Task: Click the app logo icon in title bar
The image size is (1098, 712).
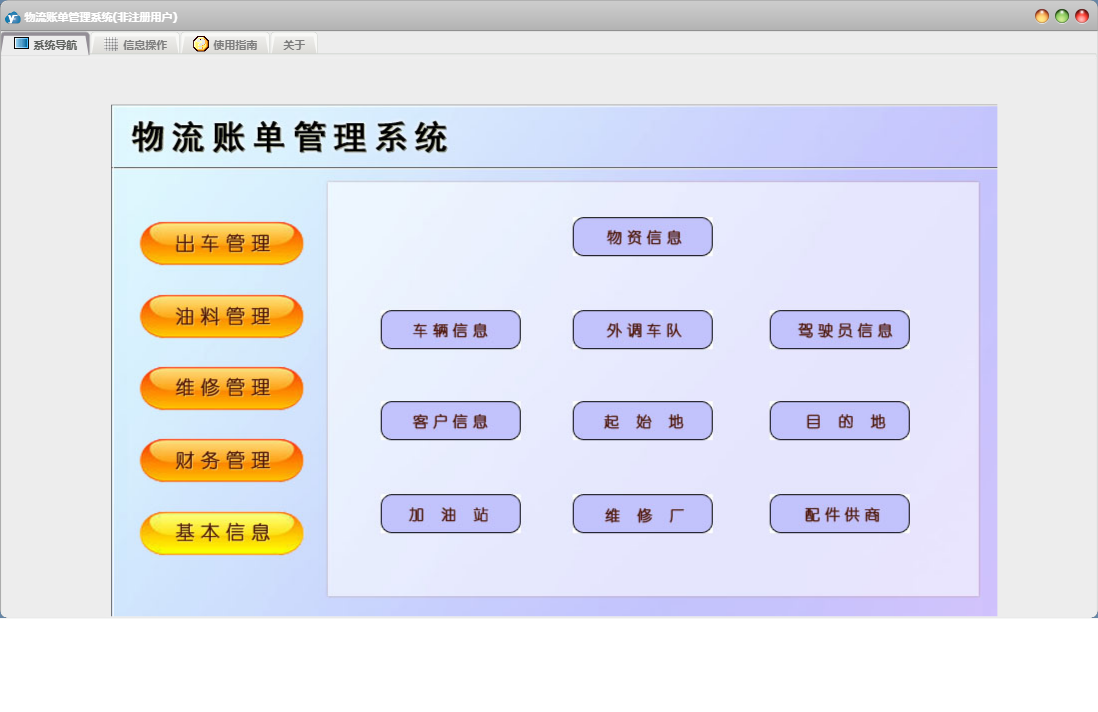Action: pyautogui.click(x=12, y=17)
